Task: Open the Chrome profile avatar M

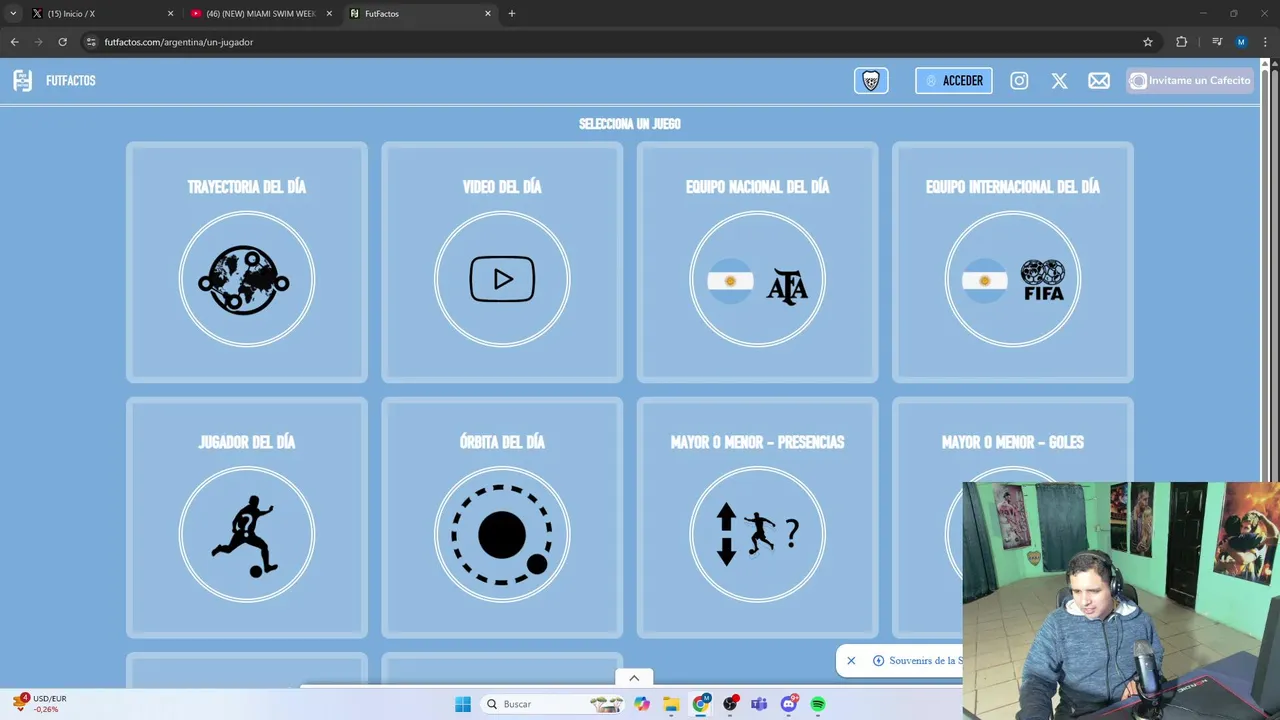Action: tap(1241, 42)
